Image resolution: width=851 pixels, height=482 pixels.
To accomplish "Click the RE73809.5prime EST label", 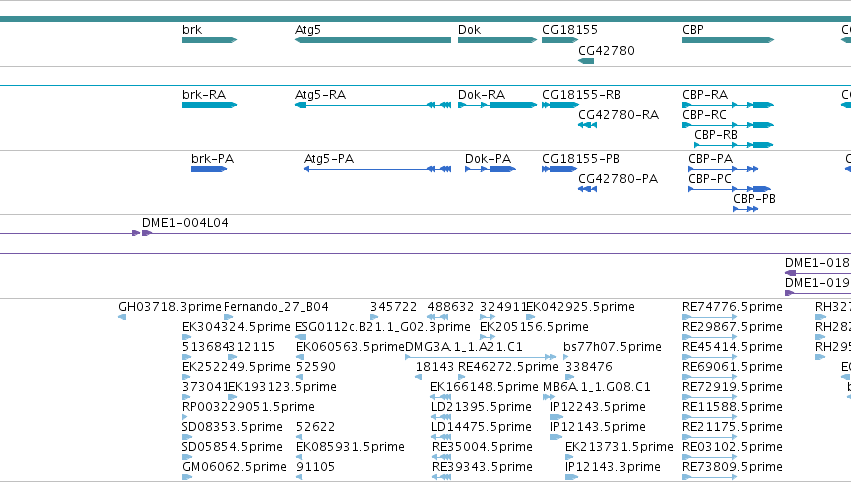I will click(x=732, y=467).
